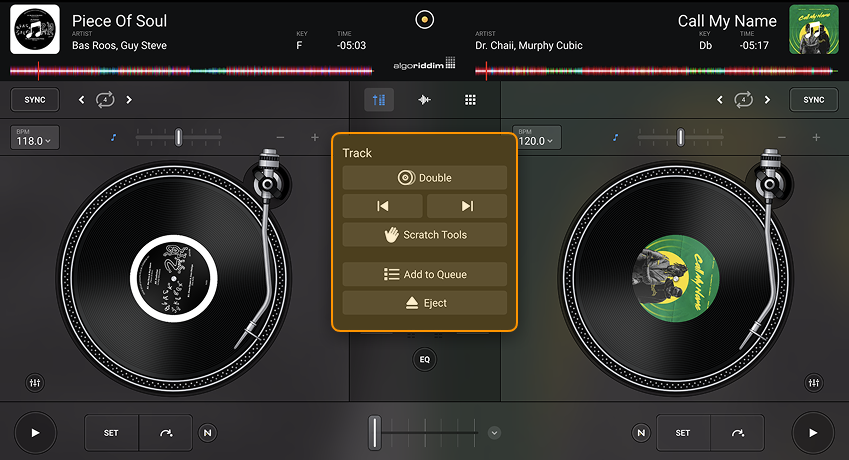Increase loop length on left deck

coord(129,100)
